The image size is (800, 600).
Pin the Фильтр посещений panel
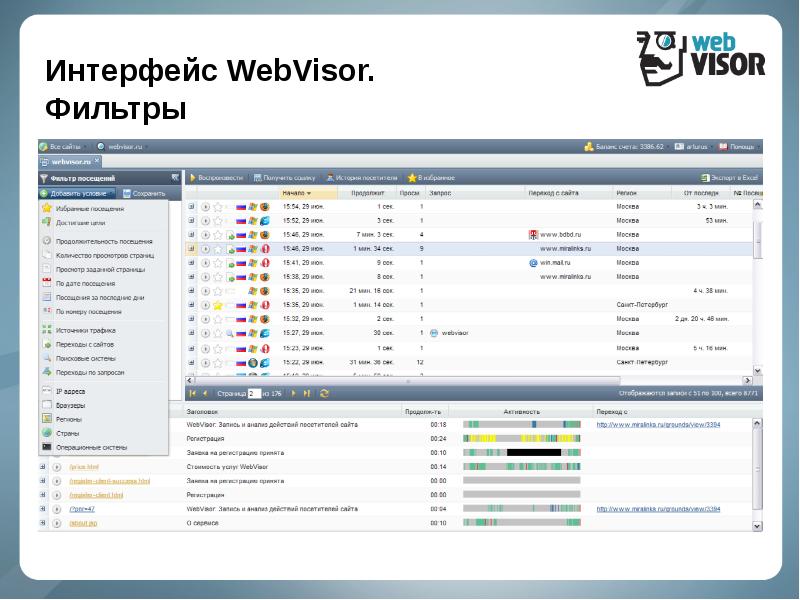pos(176,178)
